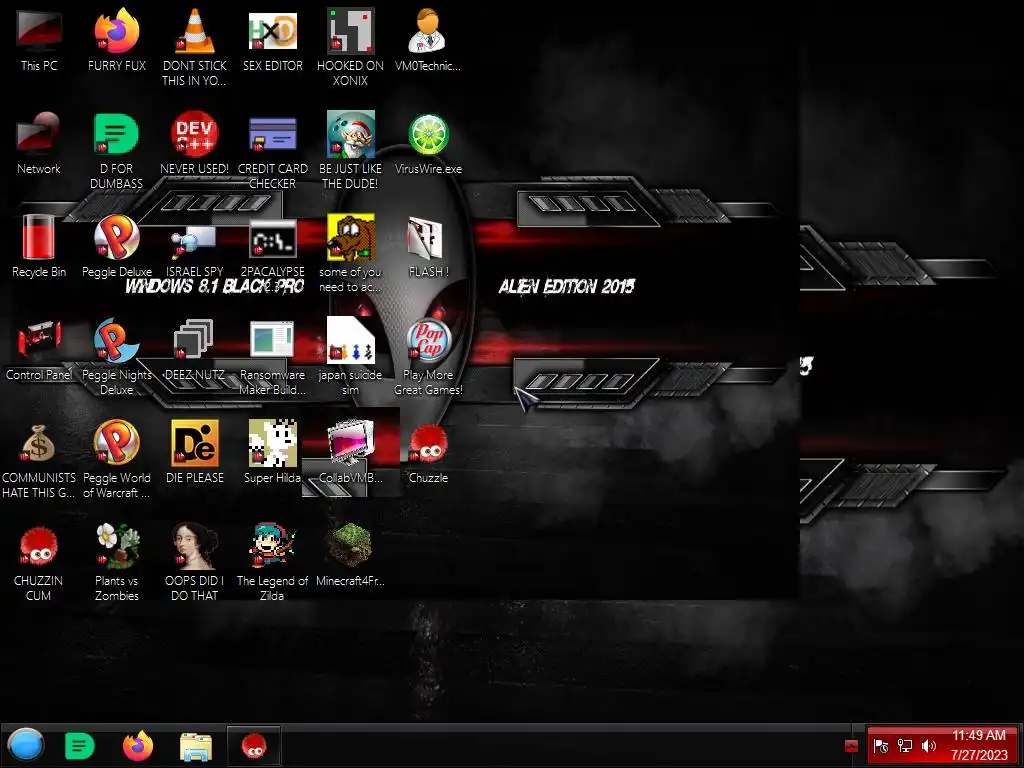Open the network status tray icon
1024x768 pixels.
coord(905,746)
